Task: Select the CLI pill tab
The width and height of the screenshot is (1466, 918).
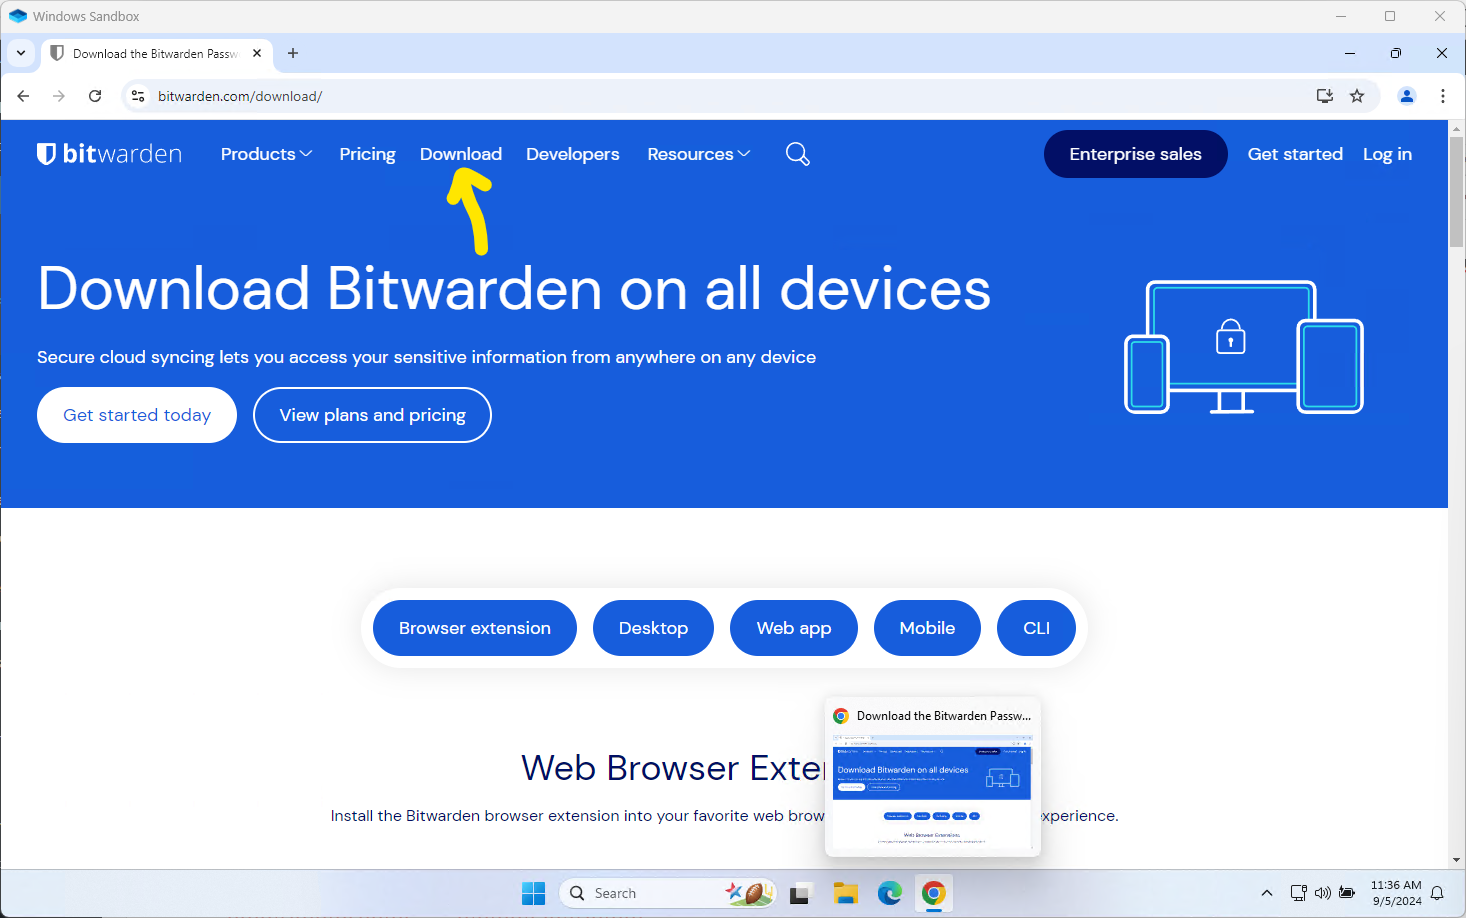Action: [x=1037, y=628]
